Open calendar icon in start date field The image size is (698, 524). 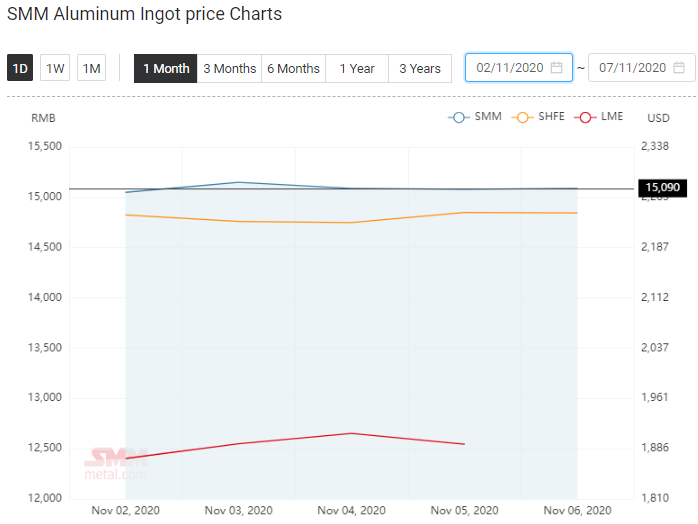tap(556, 68)
